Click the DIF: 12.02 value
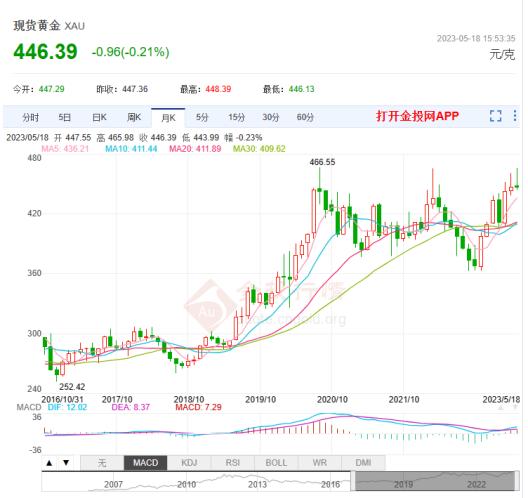 click(x=67, y=407)
